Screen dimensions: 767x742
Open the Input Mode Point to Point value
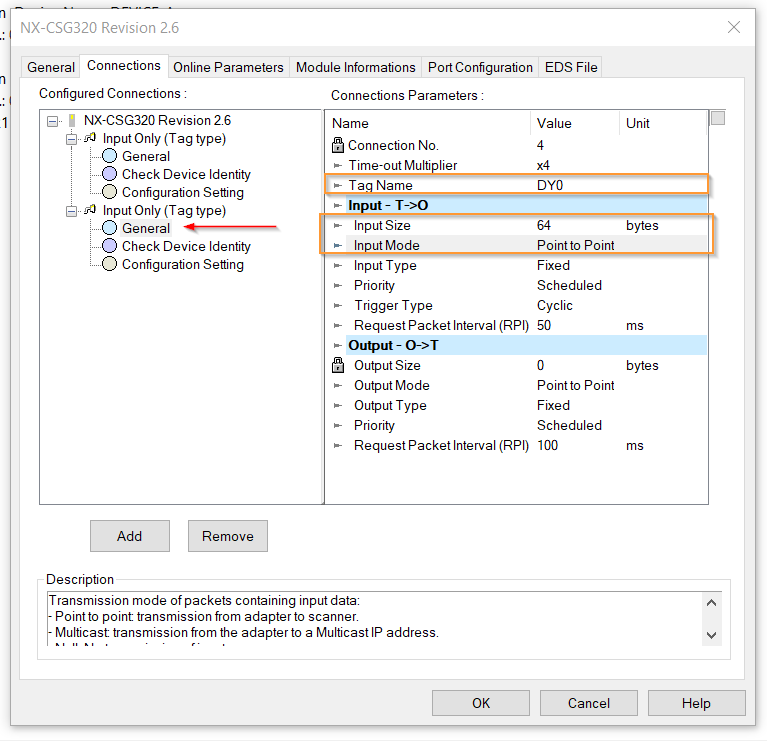pyautogui.click(x=575, y=246)
